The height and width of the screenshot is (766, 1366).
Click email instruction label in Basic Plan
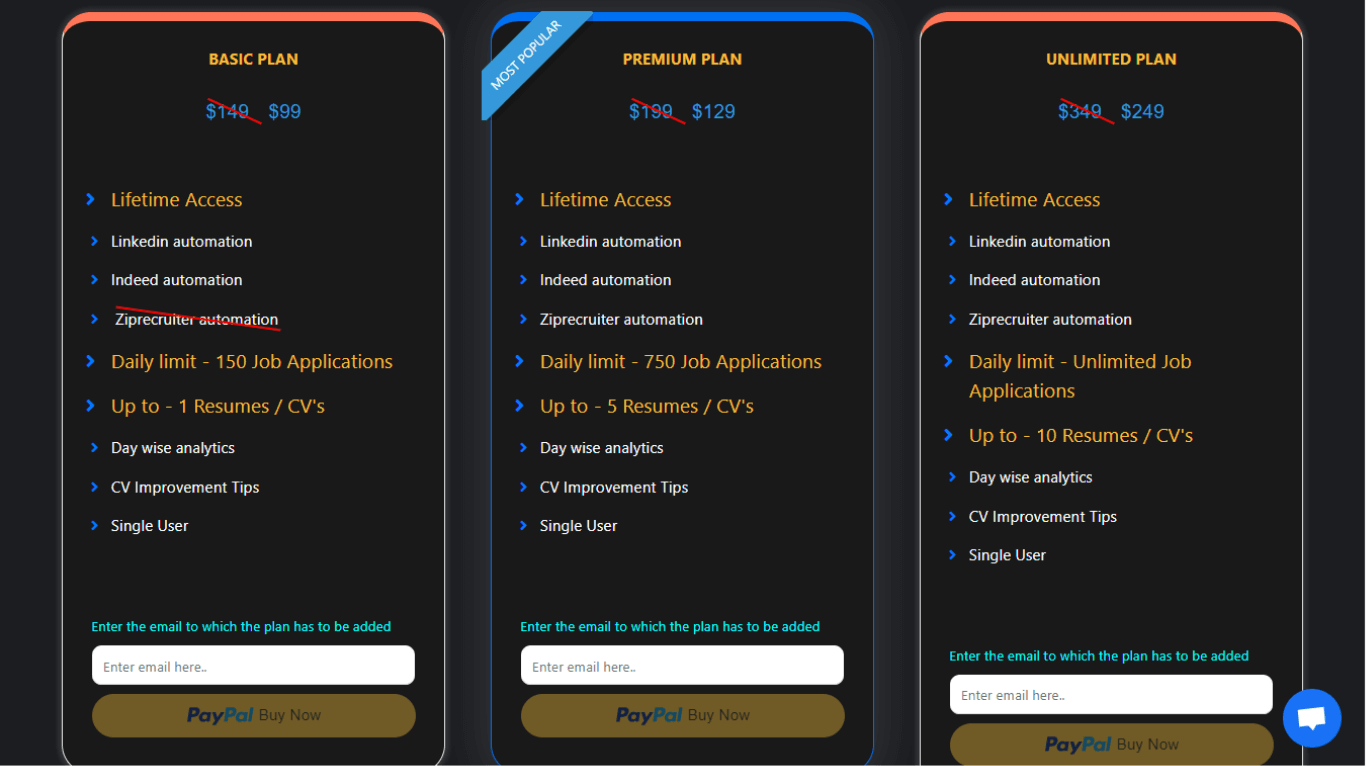241,627
